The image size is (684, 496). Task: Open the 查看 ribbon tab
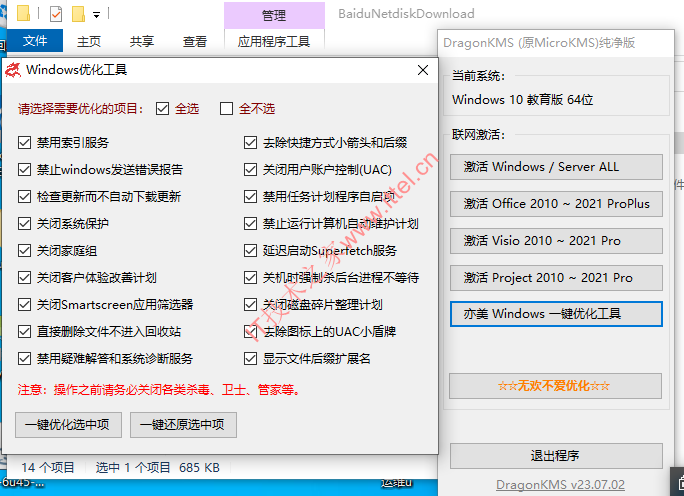point(195,41)
